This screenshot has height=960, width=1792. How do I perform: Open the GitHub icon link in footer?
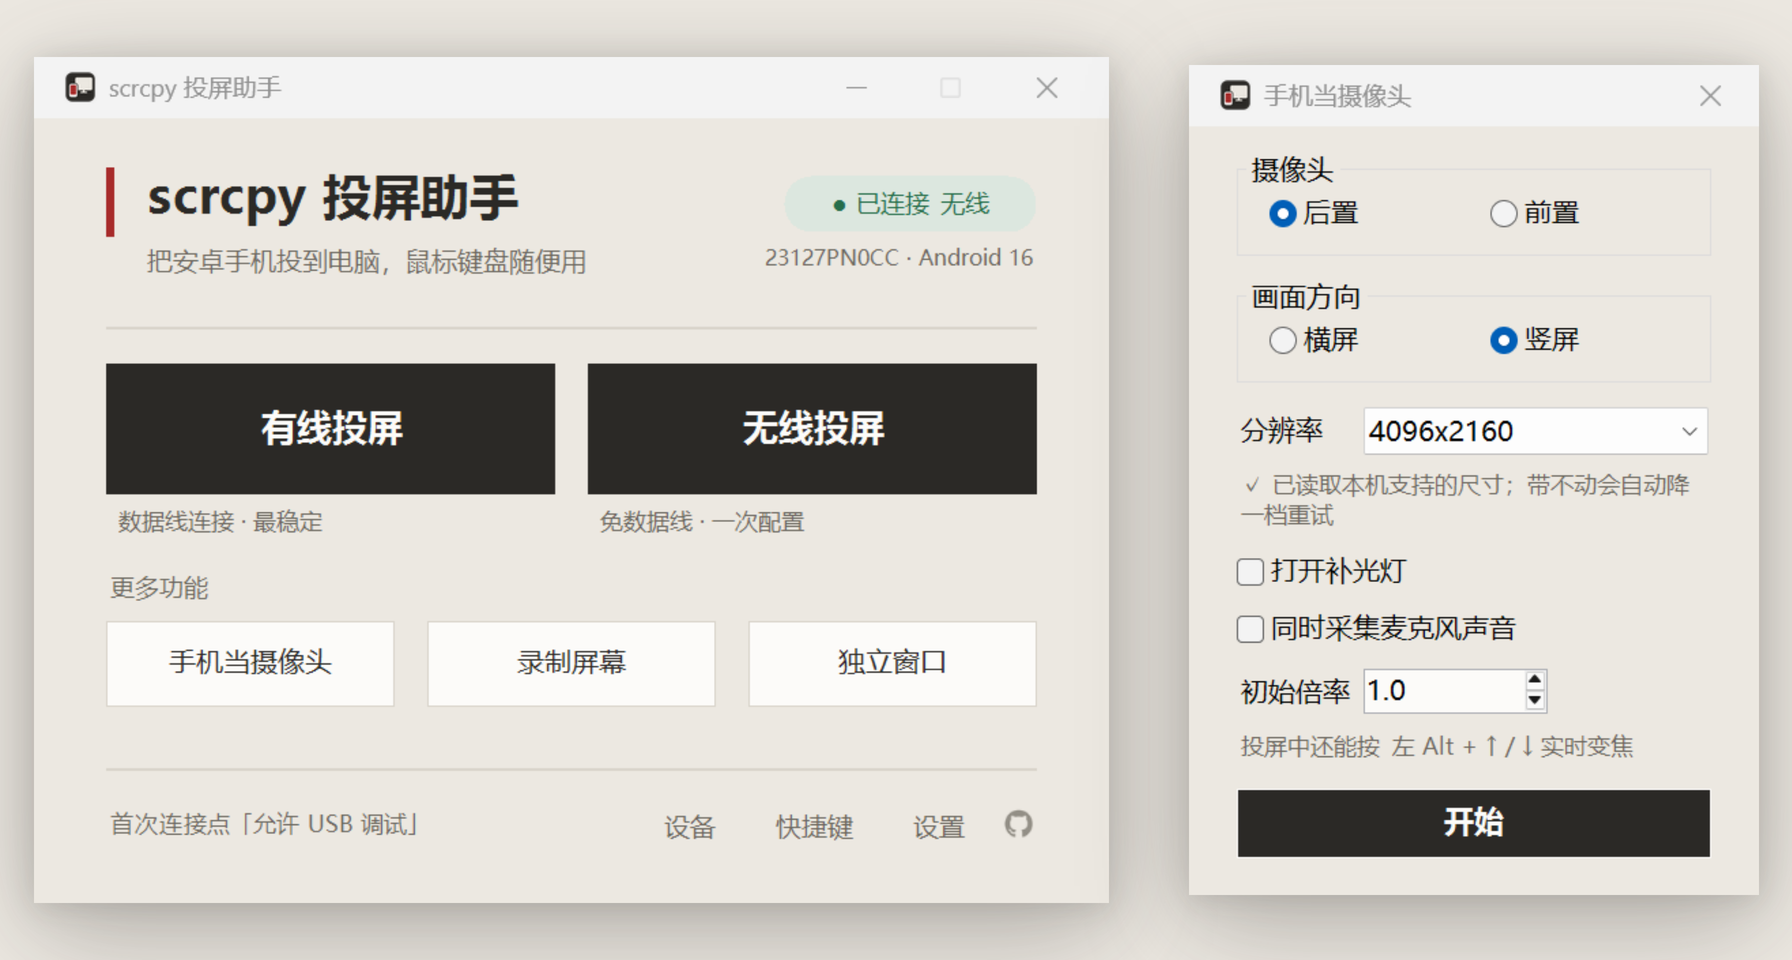[1018, 824]
